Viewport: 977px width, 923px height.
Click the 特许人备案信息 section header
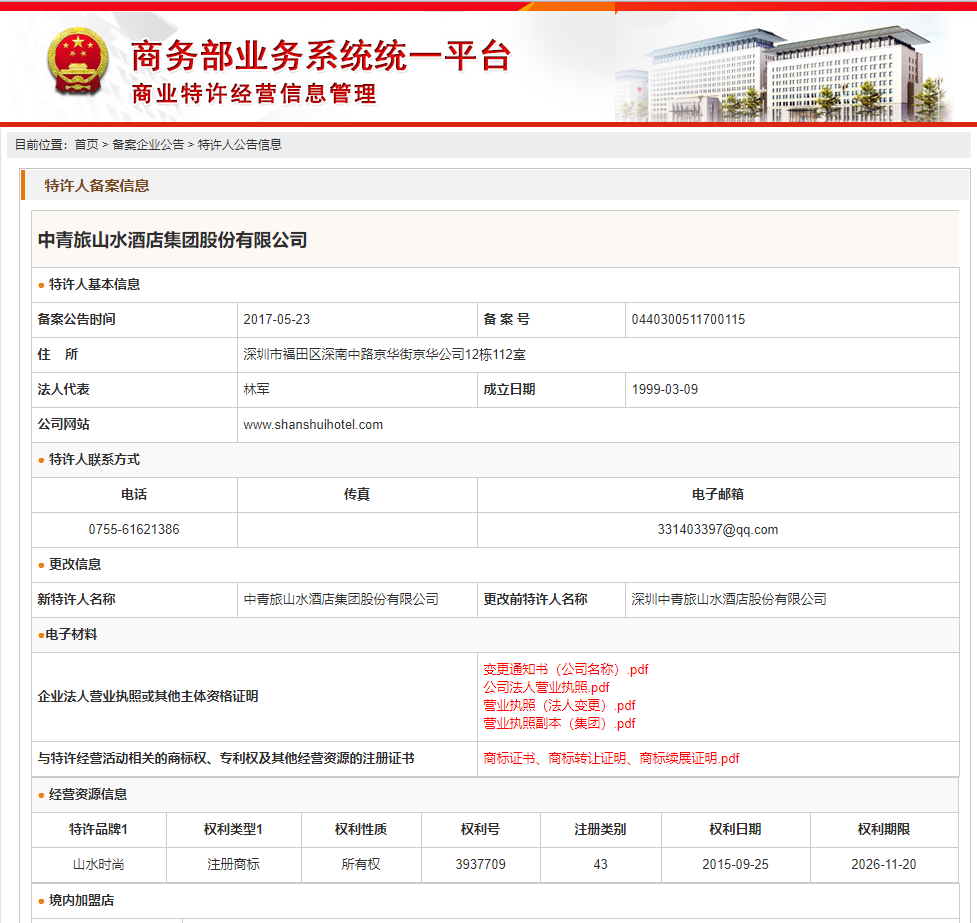point(97,186)
